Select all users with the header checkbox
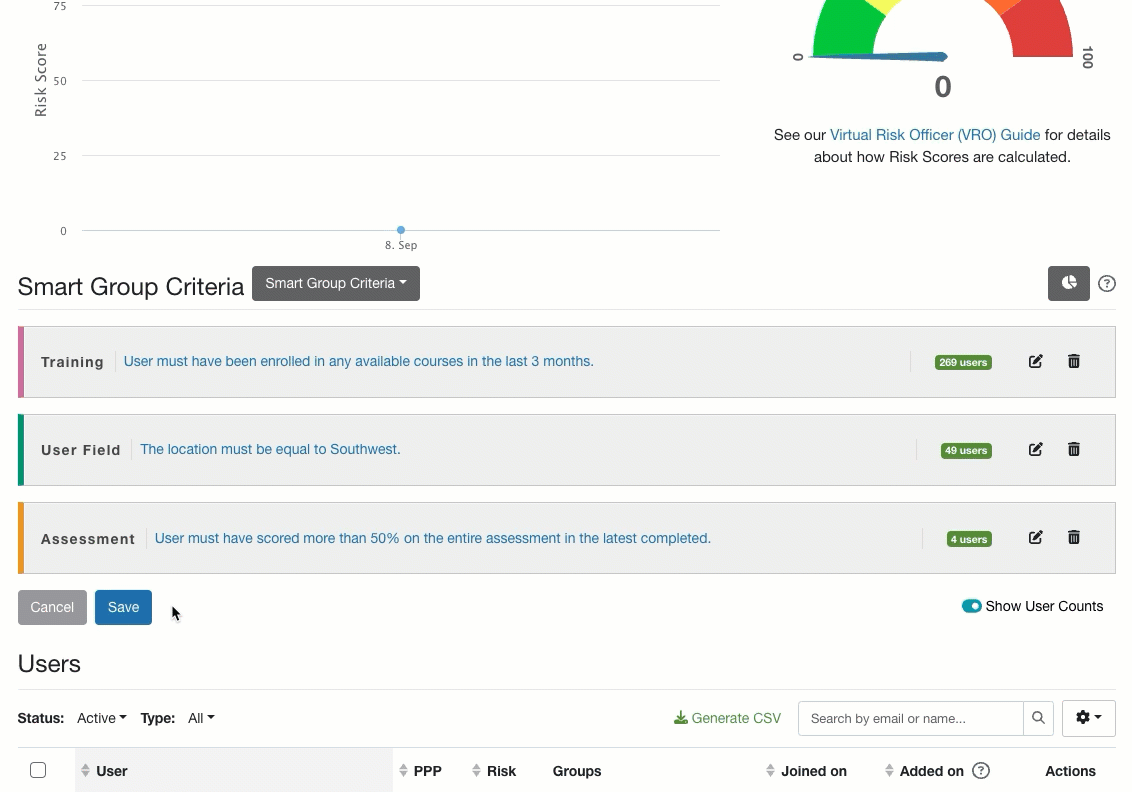Image resolution: width=1132 pixels, height=792 pixels. coord(38,770)
